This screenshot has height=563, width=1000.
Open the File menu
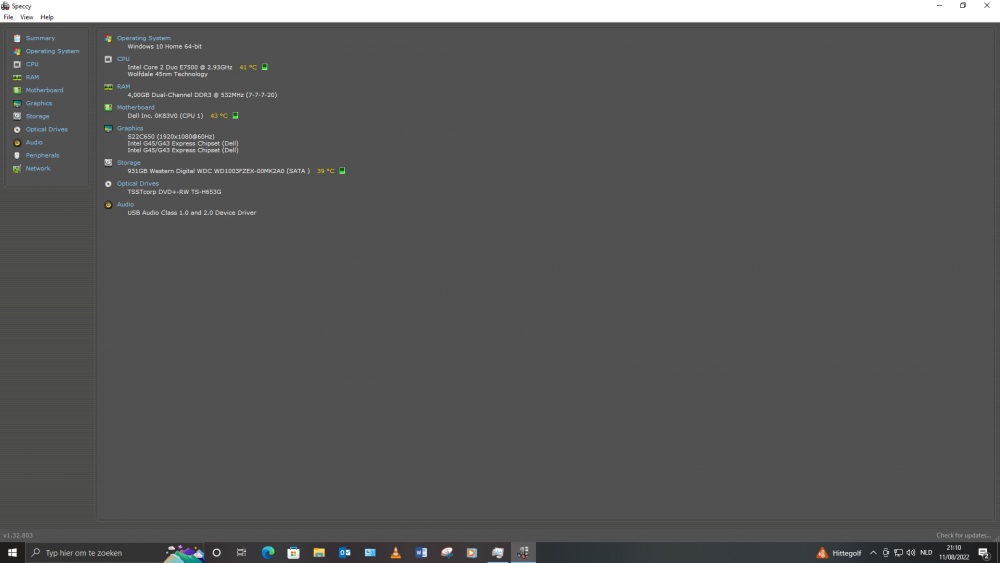coord(8,17)
